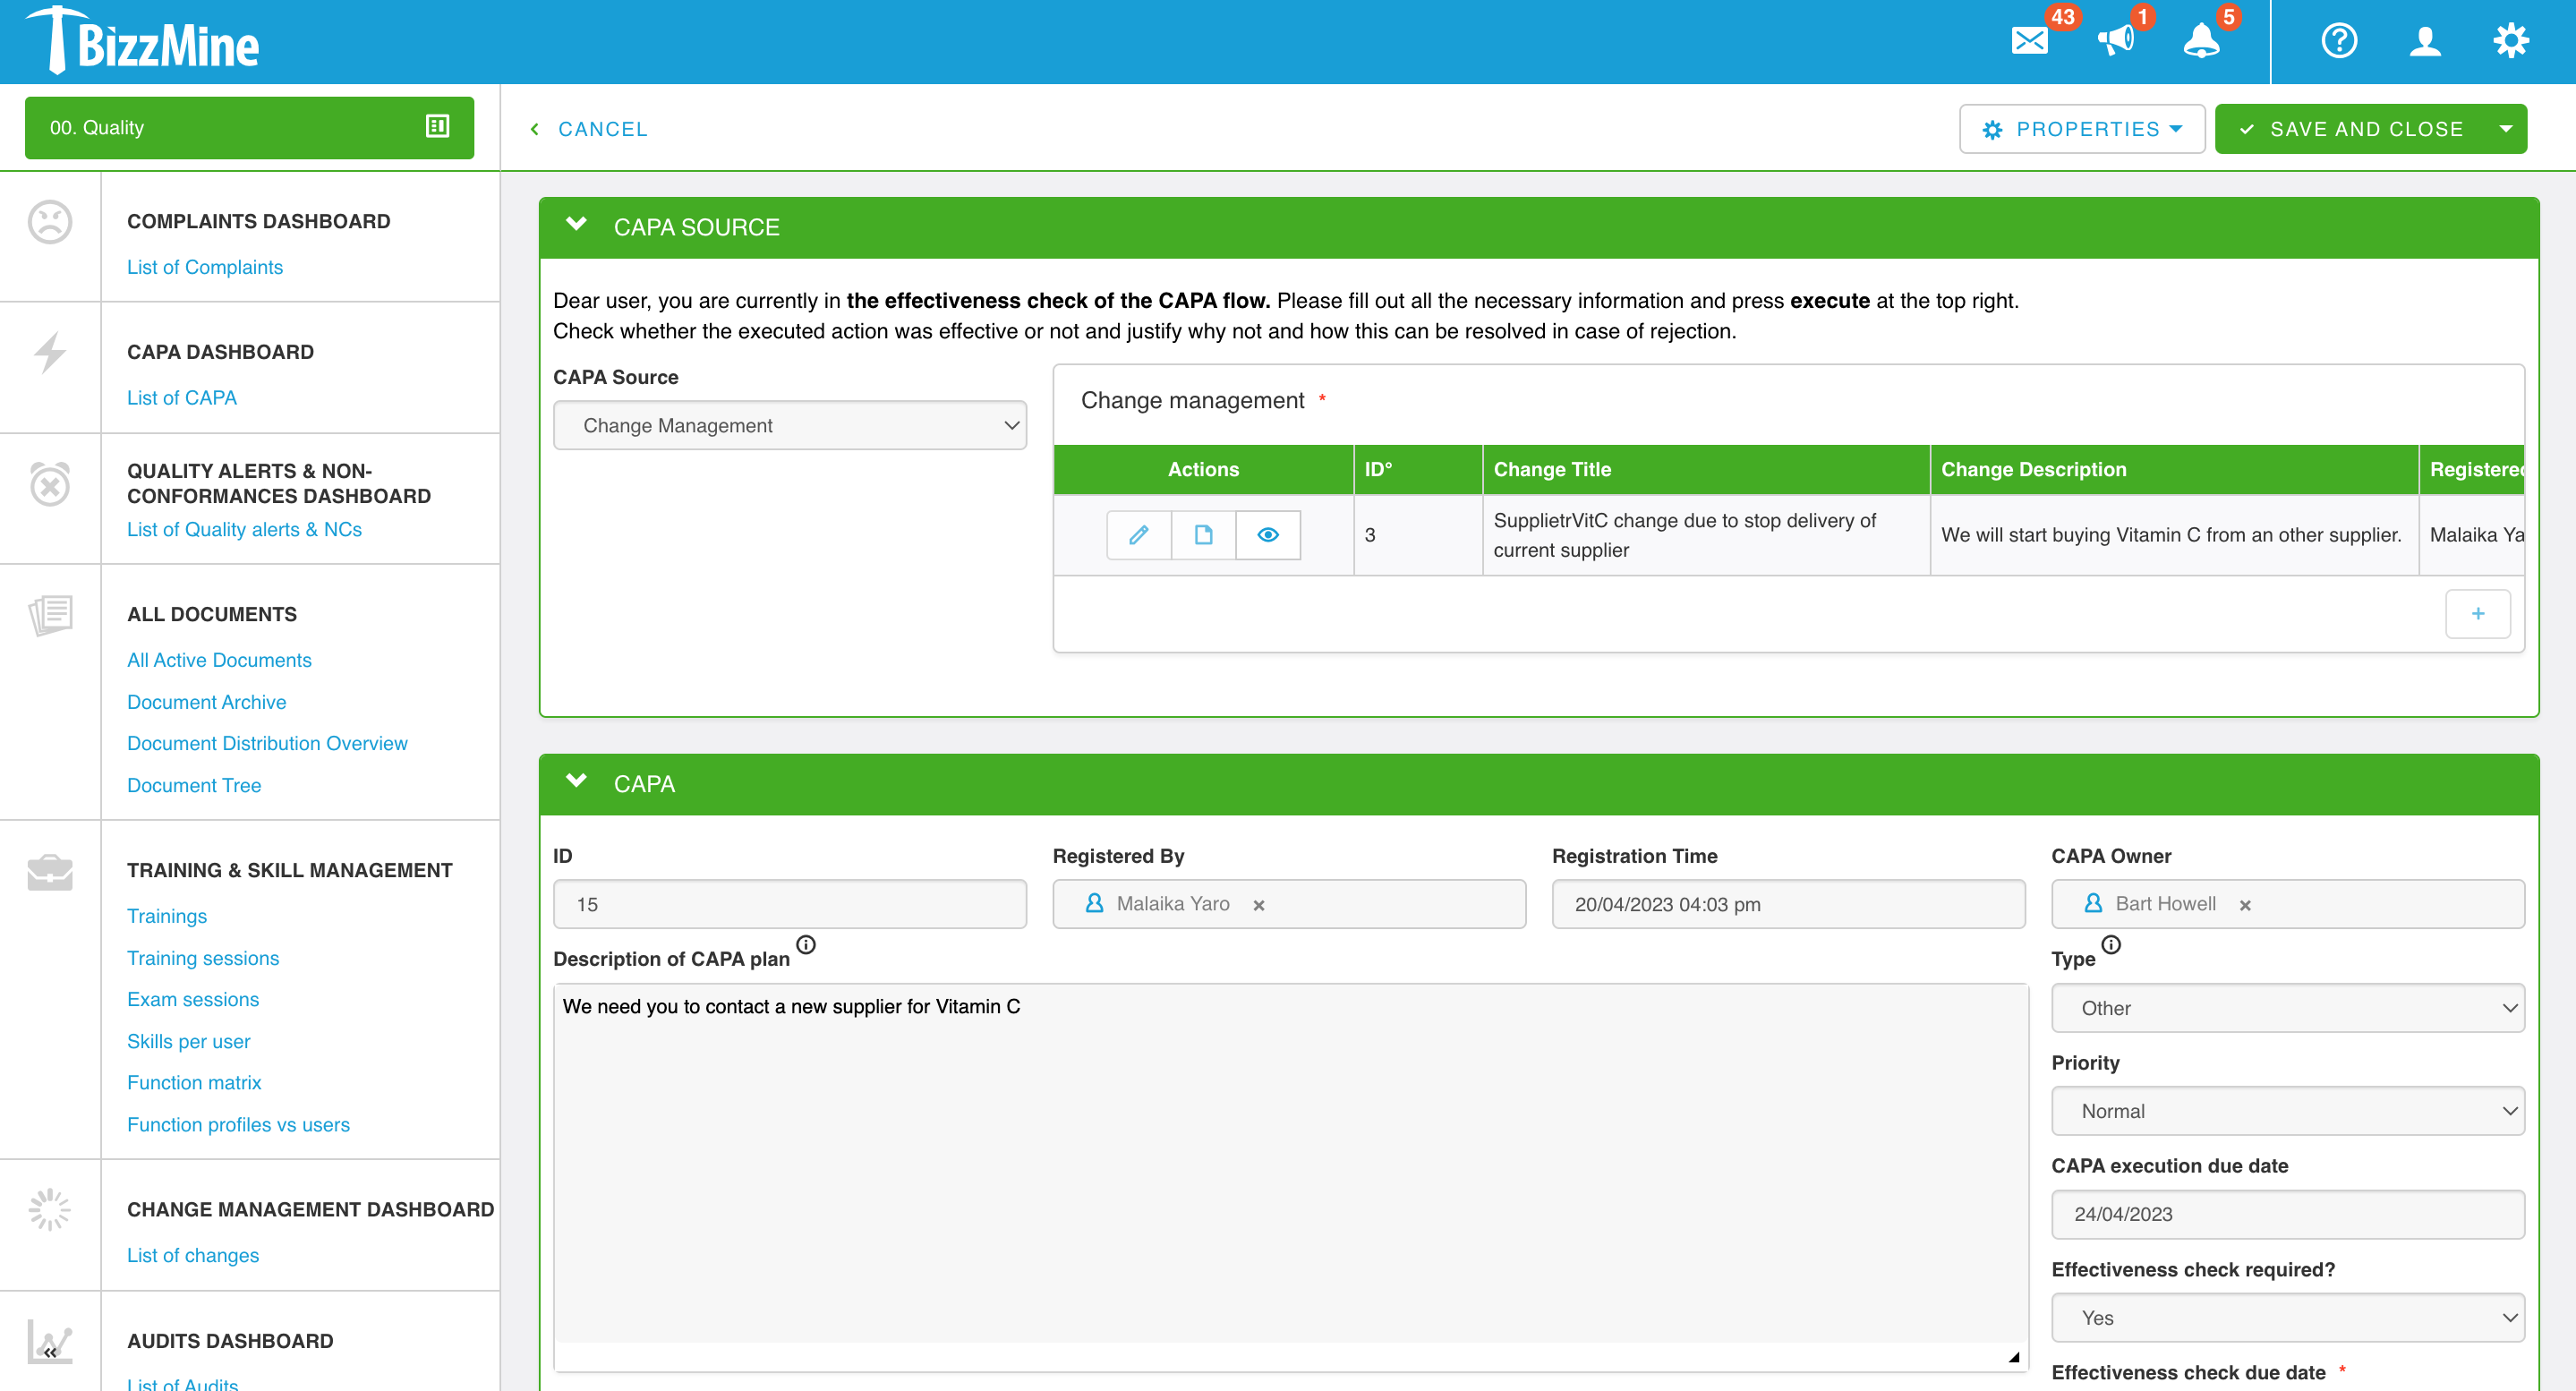
Task: Click the briefcase Training icon
Action: point(50,872)
